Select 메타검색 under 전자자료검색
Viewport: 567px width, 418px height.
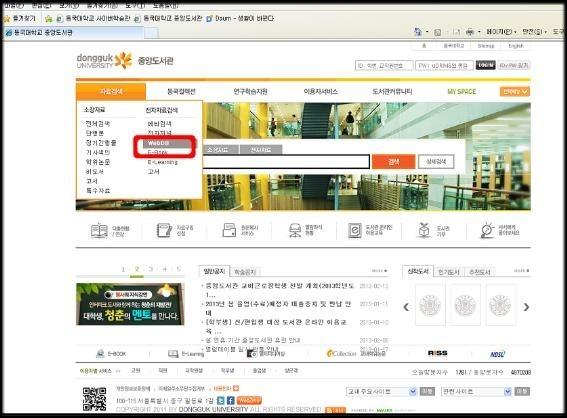click(159, 124)
